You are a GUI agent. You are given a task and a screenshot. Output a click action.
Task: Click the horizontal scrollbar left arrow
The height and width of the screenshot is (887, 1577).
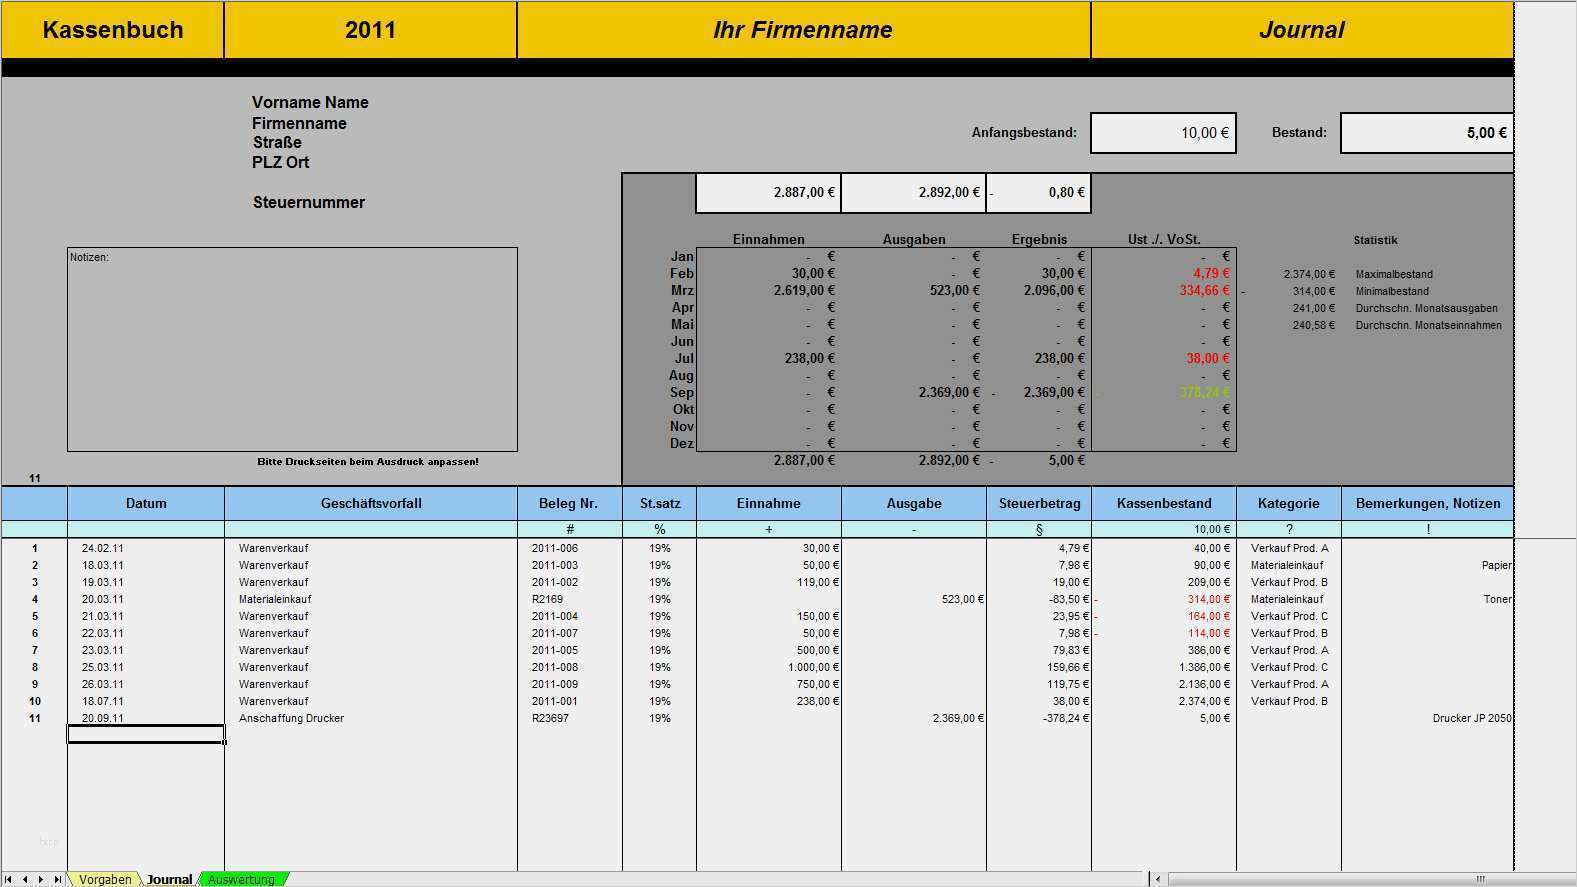1159,880
